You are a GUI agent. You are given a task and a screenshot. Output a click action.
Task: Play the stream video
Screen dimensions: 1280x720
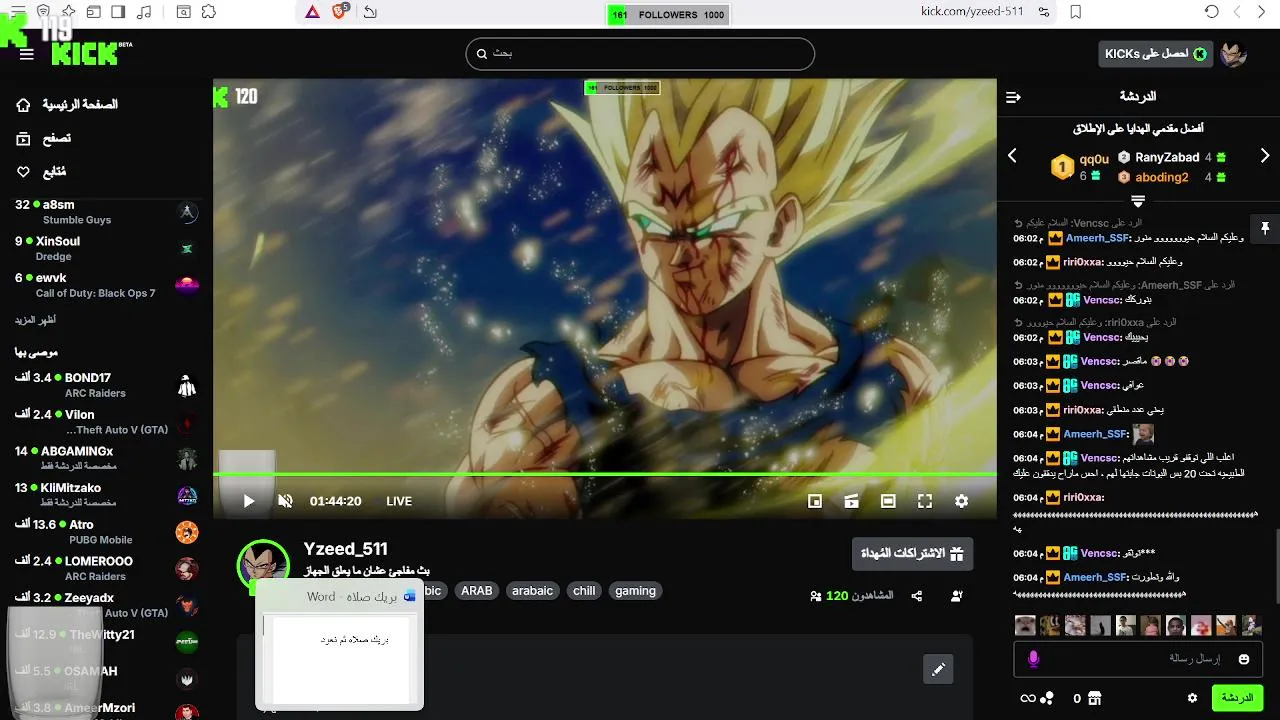[249, 501]
